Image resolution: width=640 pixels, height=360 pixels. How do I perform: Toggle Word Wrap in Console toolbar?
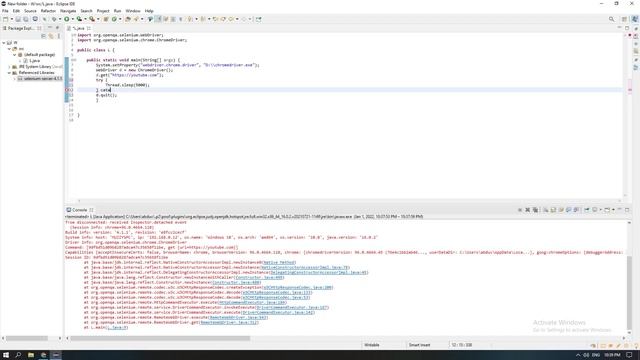point(561,210)
